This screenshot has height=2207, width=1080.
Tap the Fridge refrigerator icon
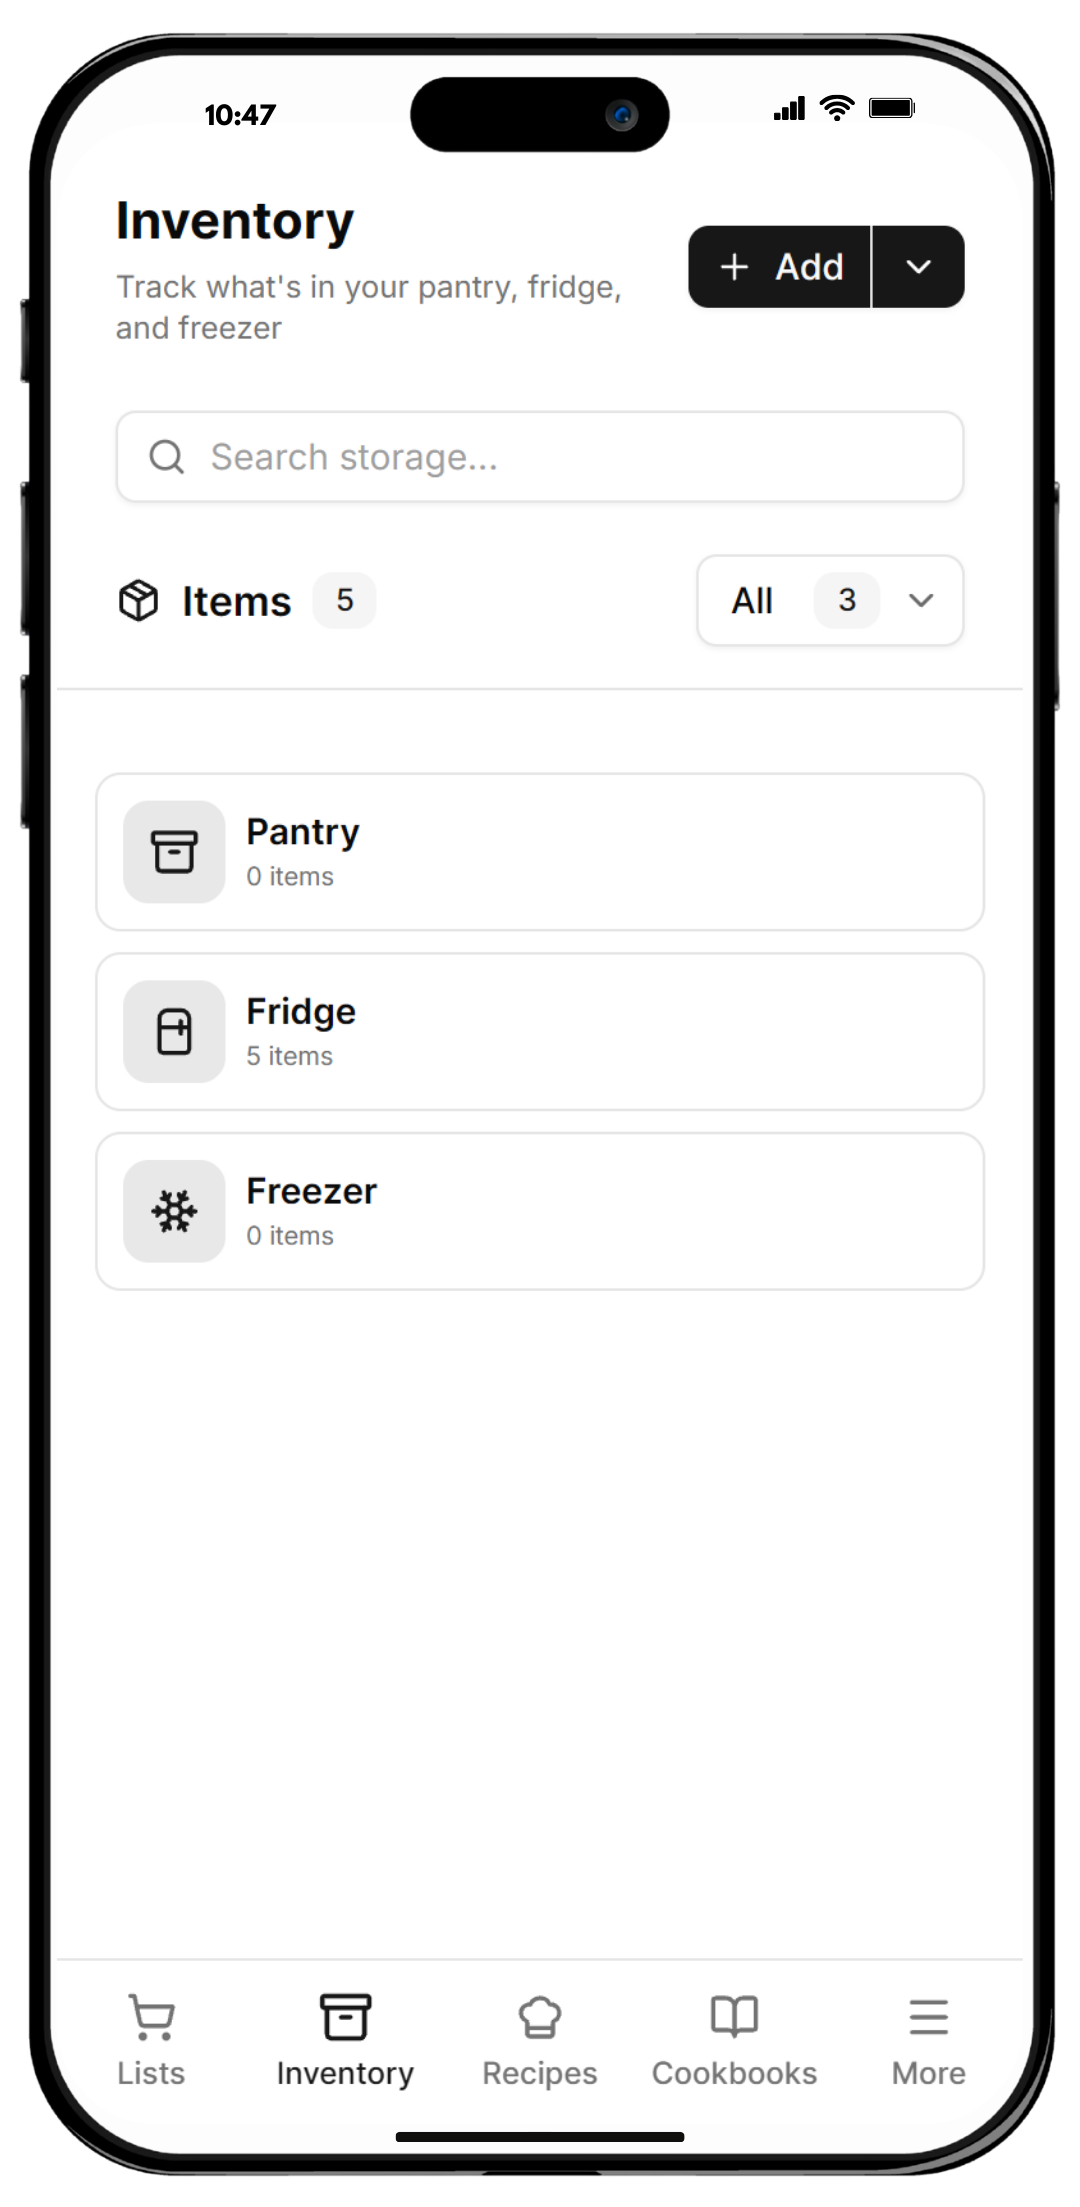174,1032
